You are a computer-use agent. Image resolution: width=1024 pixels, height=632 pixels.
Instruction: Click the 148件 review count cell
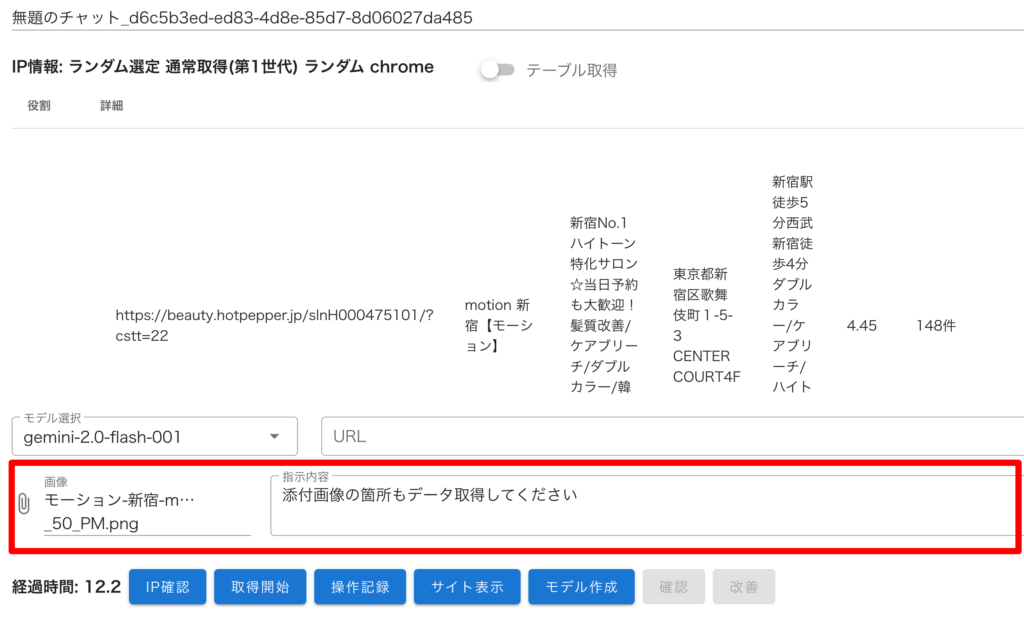(935, 325)
